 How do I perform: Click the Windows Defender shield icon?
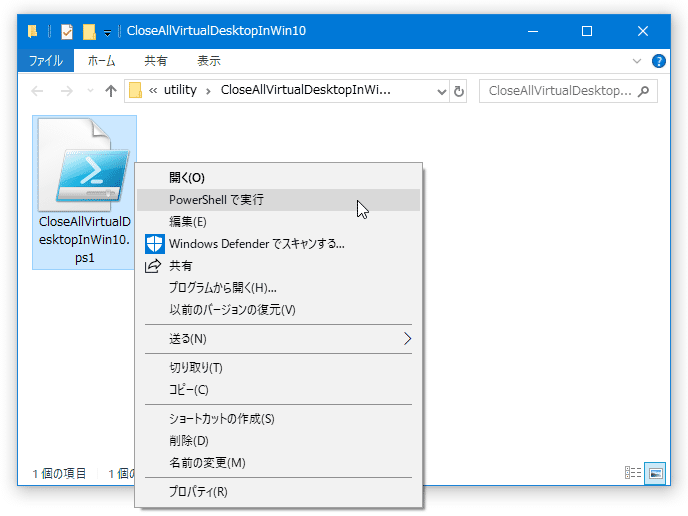click(x=154, y=244)
